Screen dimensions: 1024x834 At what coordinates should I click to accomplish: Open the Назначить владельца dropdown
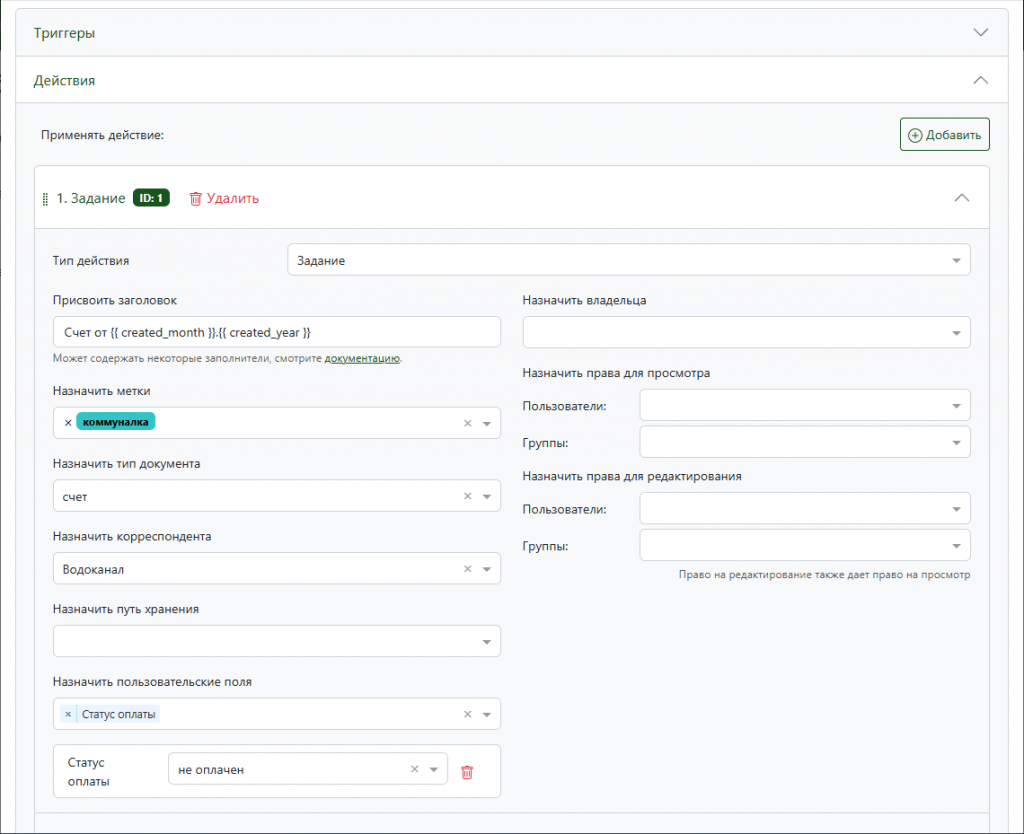point(746,332)
